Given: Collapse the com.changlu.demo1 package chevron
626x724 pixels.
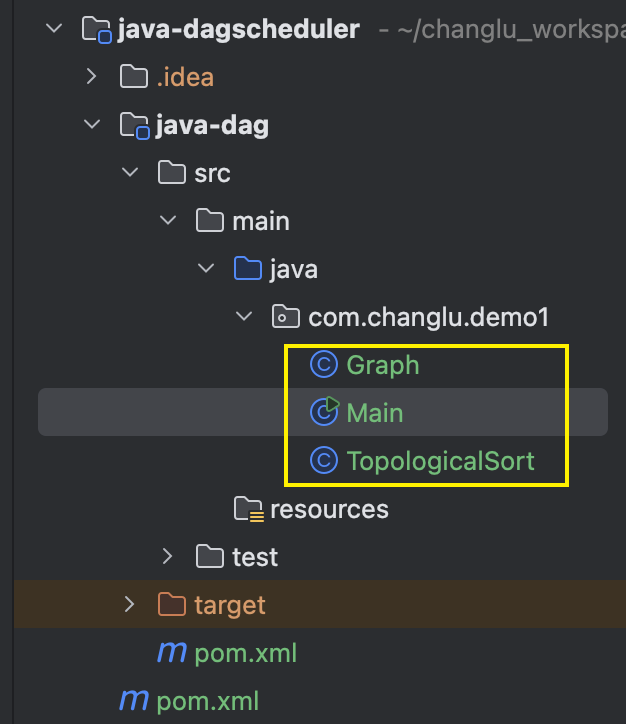Looking at the screenshot, I should 243,316.
